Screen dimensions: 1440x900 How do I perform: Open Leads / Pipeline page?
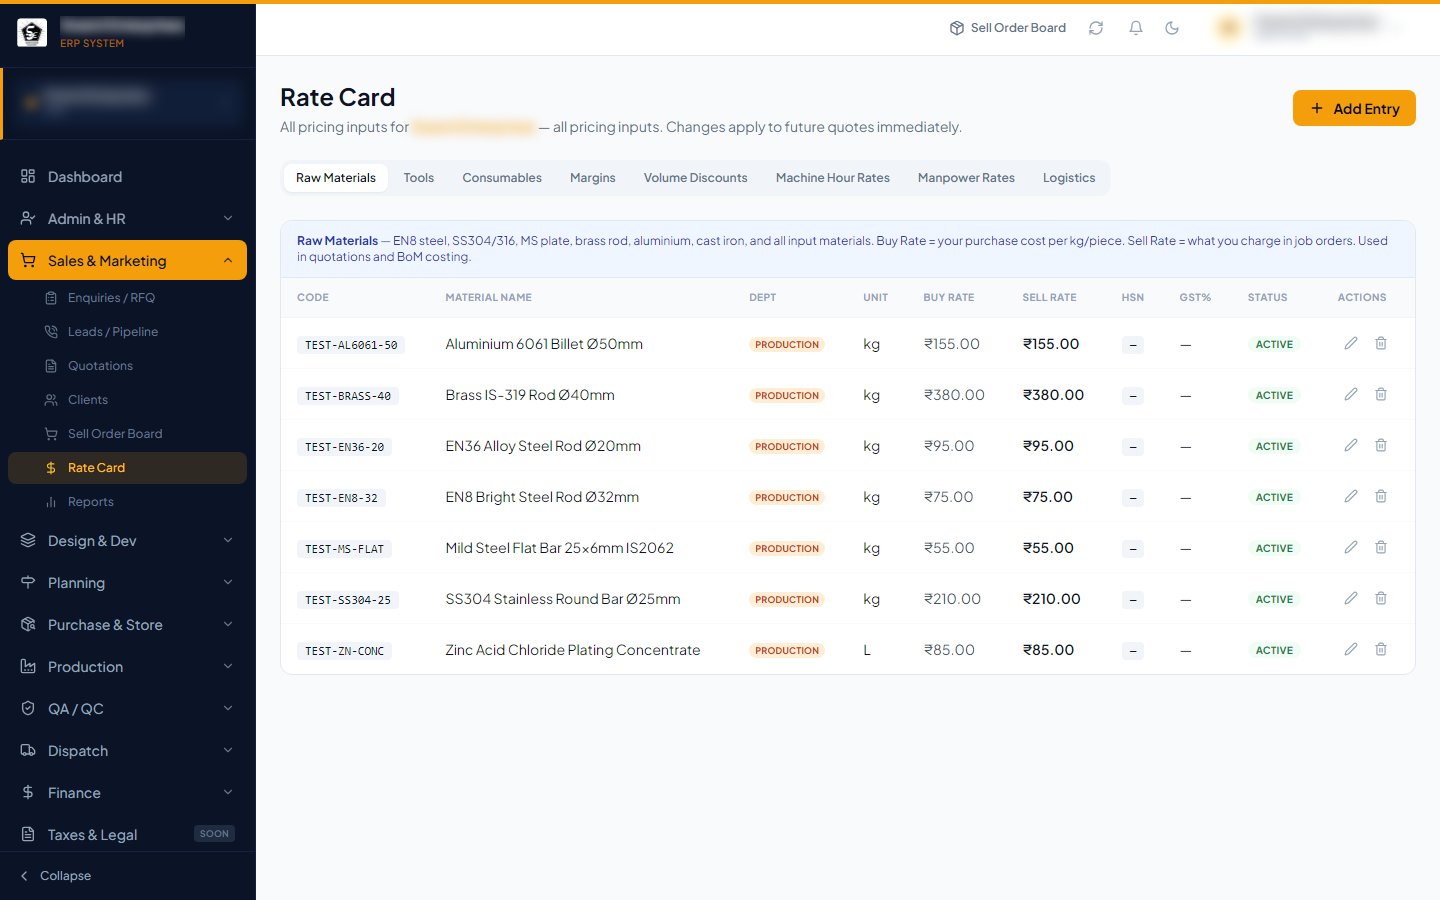click(x=127, y=332)
